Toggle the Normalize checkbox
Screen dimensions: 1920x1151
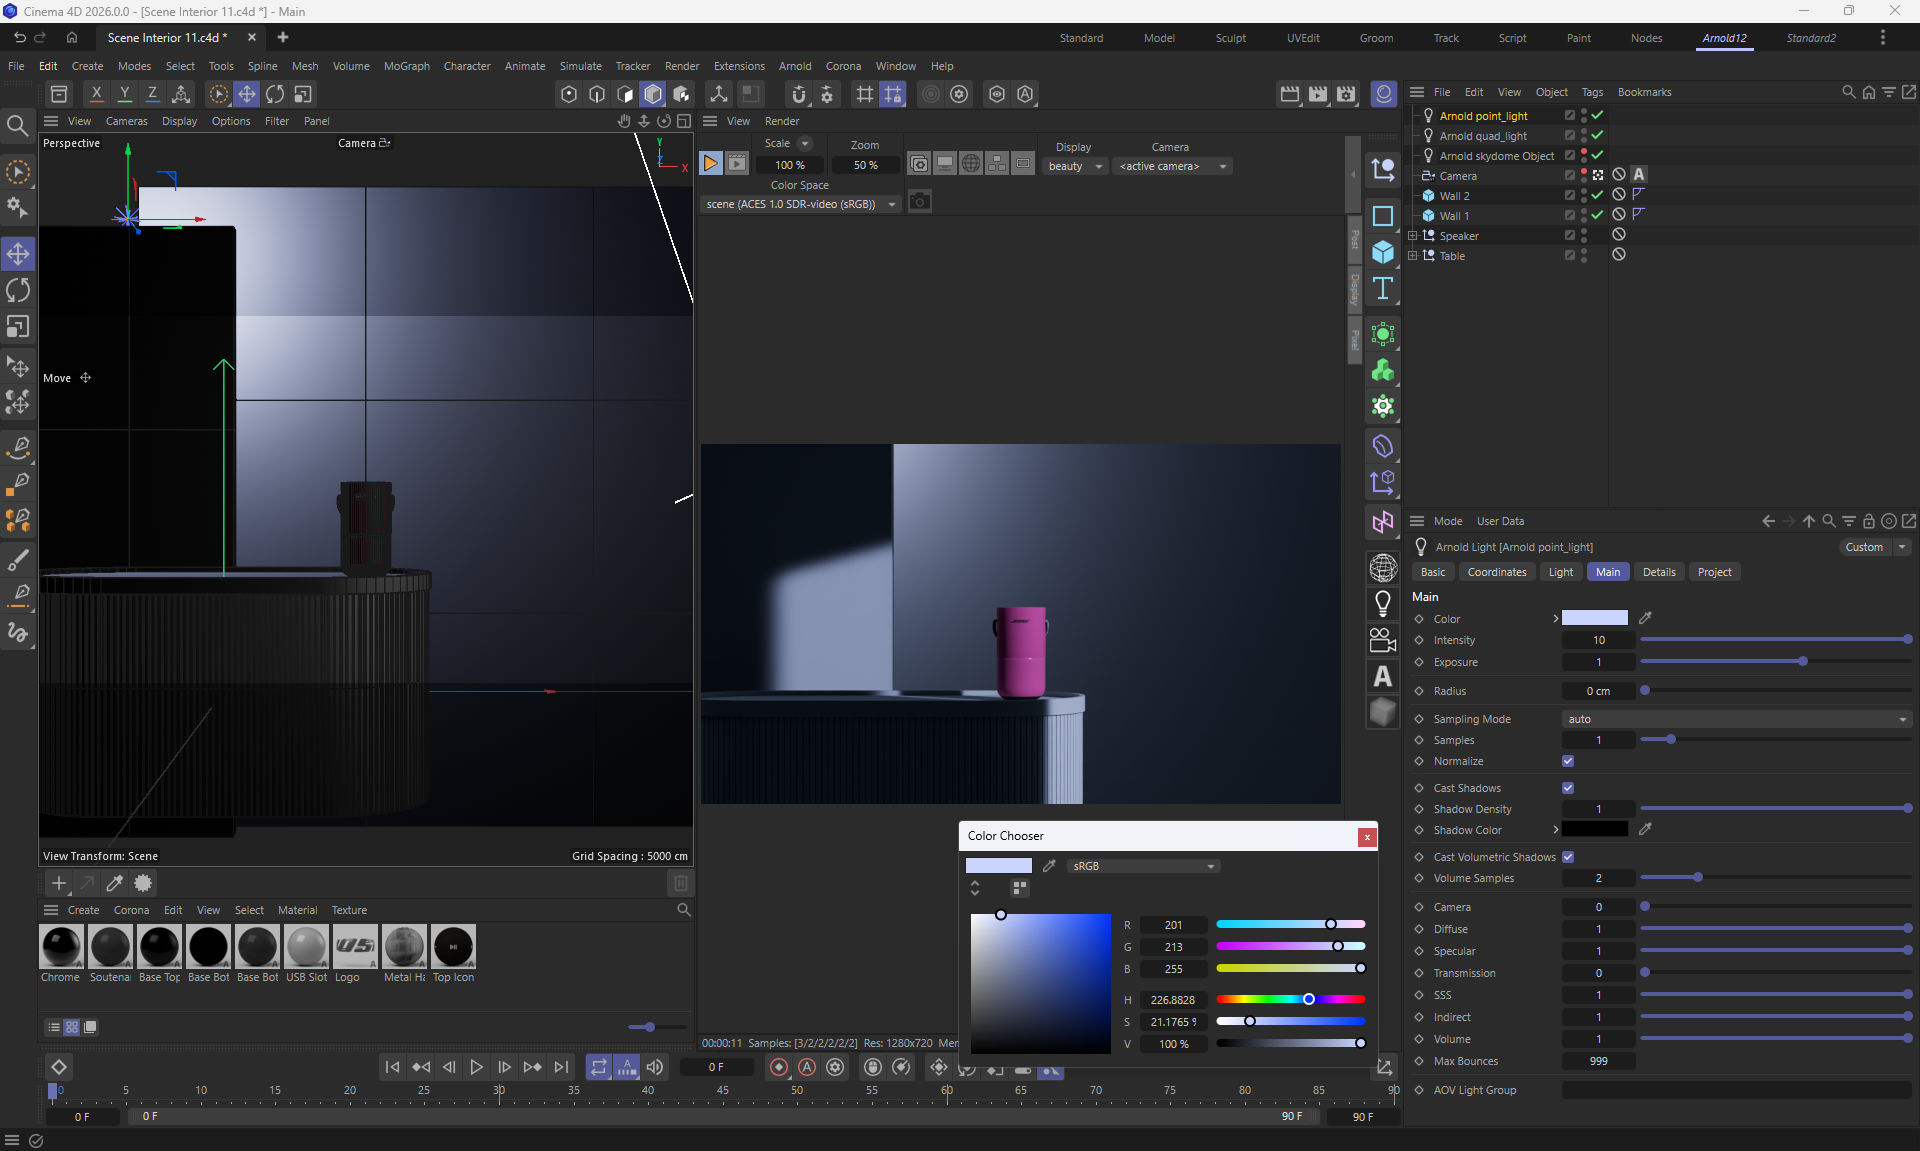point(1568,761)
